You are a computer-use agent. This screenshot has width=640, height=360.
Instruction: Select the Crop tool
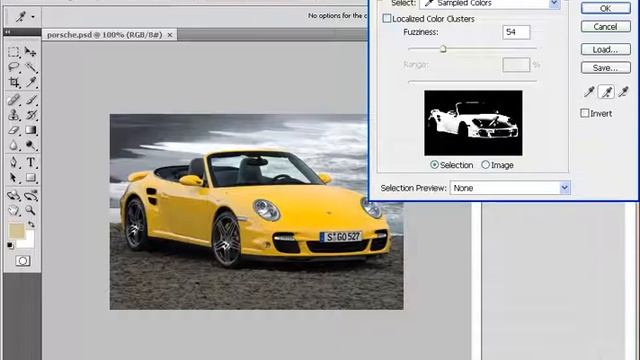pyautogui.click(x=14, y=82)
